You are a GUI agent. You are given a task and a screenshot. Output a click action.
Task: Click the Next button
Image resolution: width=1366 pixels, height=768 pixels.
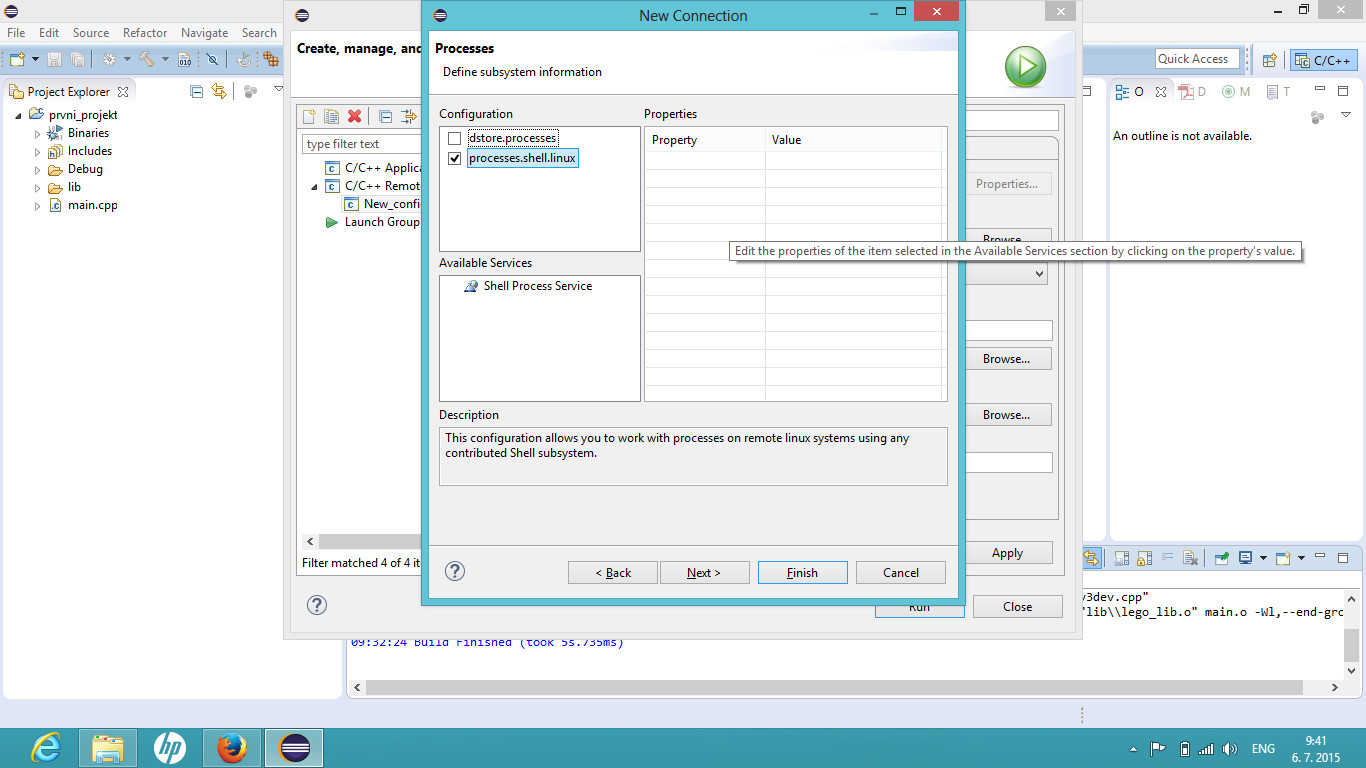pyautogui.click(x=704, y=573)
